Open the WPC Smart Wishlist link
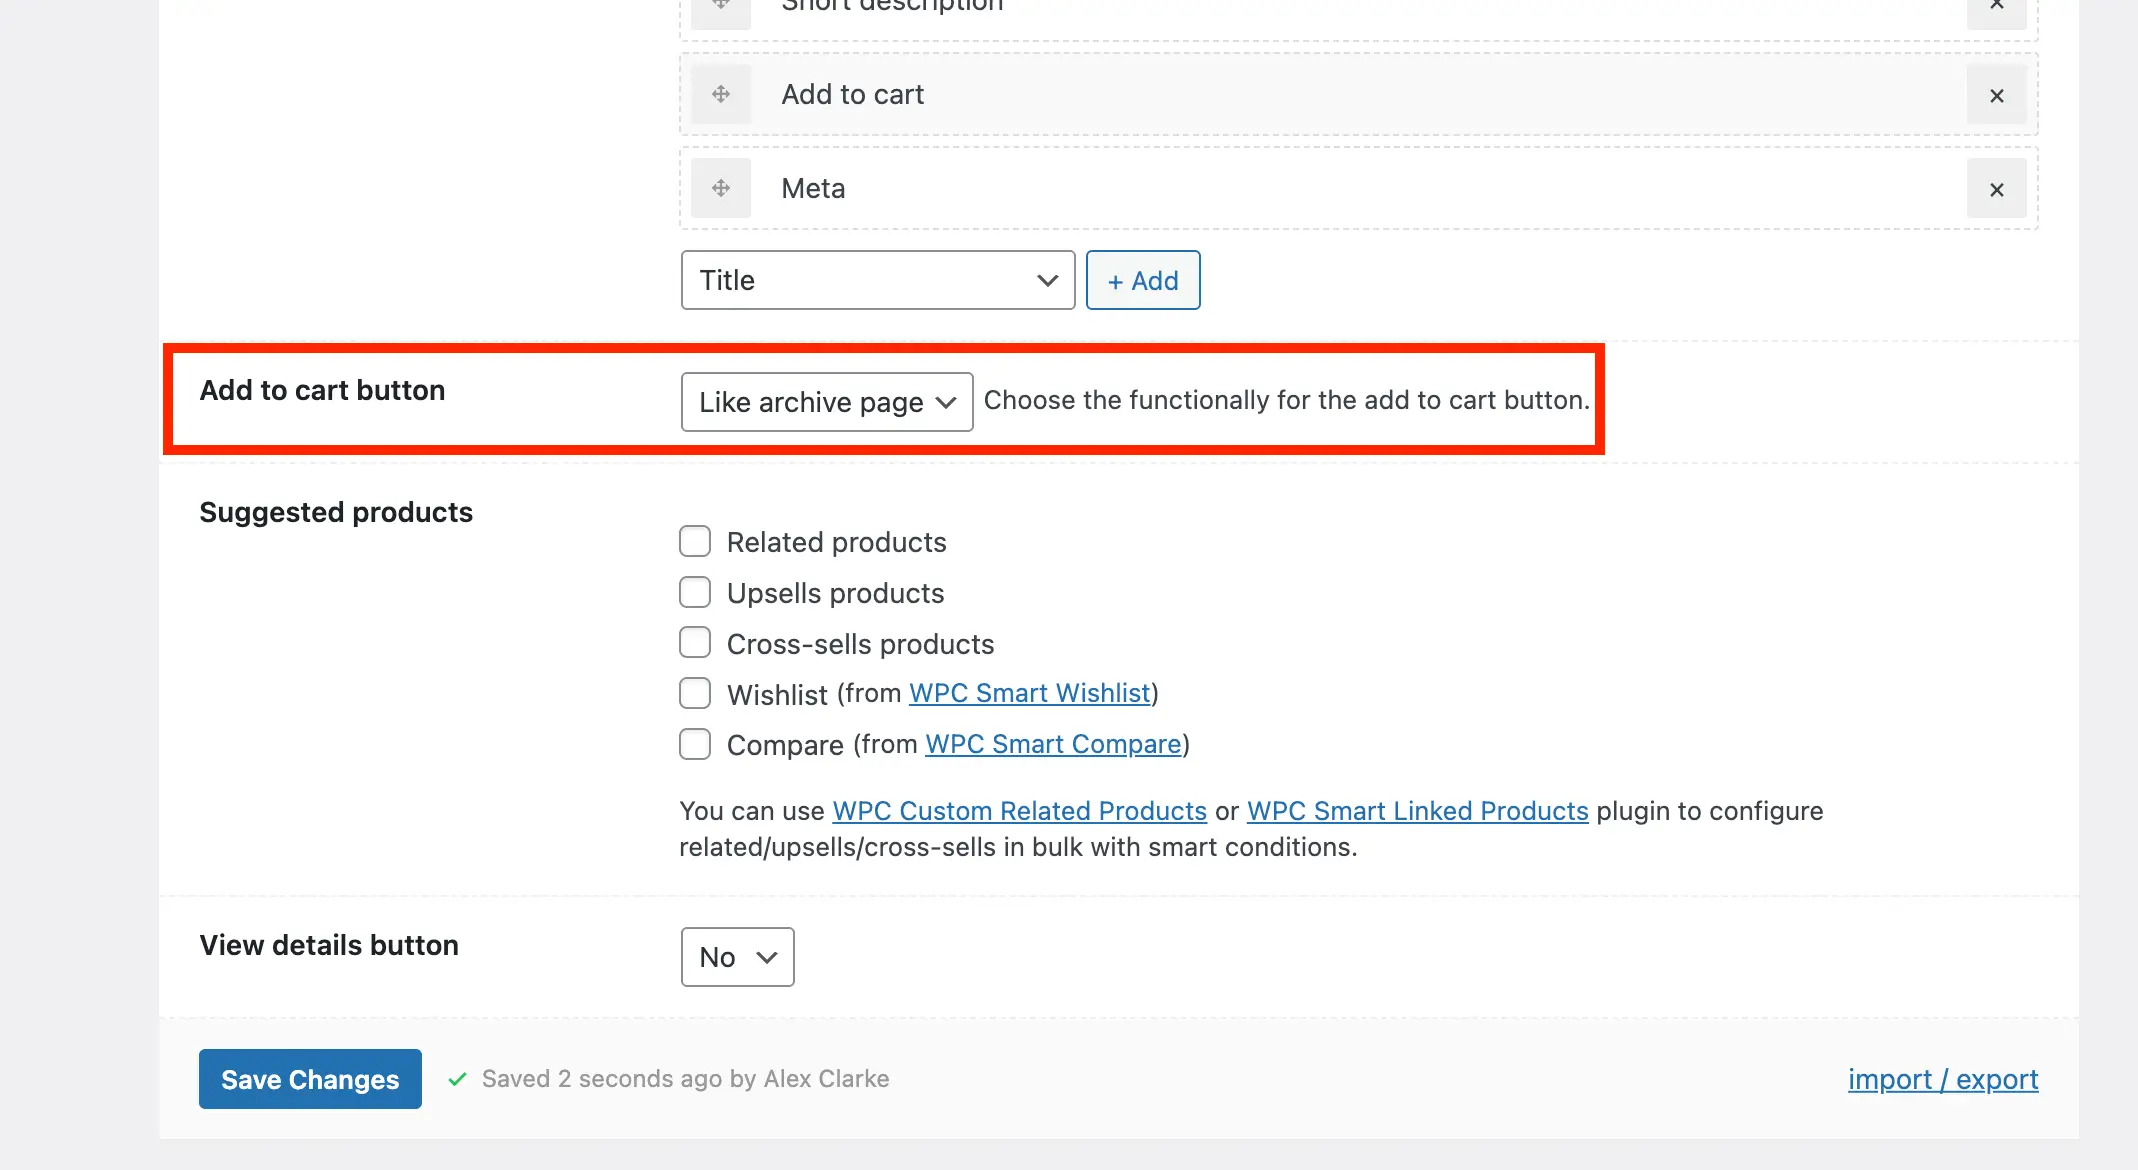Image resolution: width=2138 pixels, height=1170 pixels. (1029, 694)
